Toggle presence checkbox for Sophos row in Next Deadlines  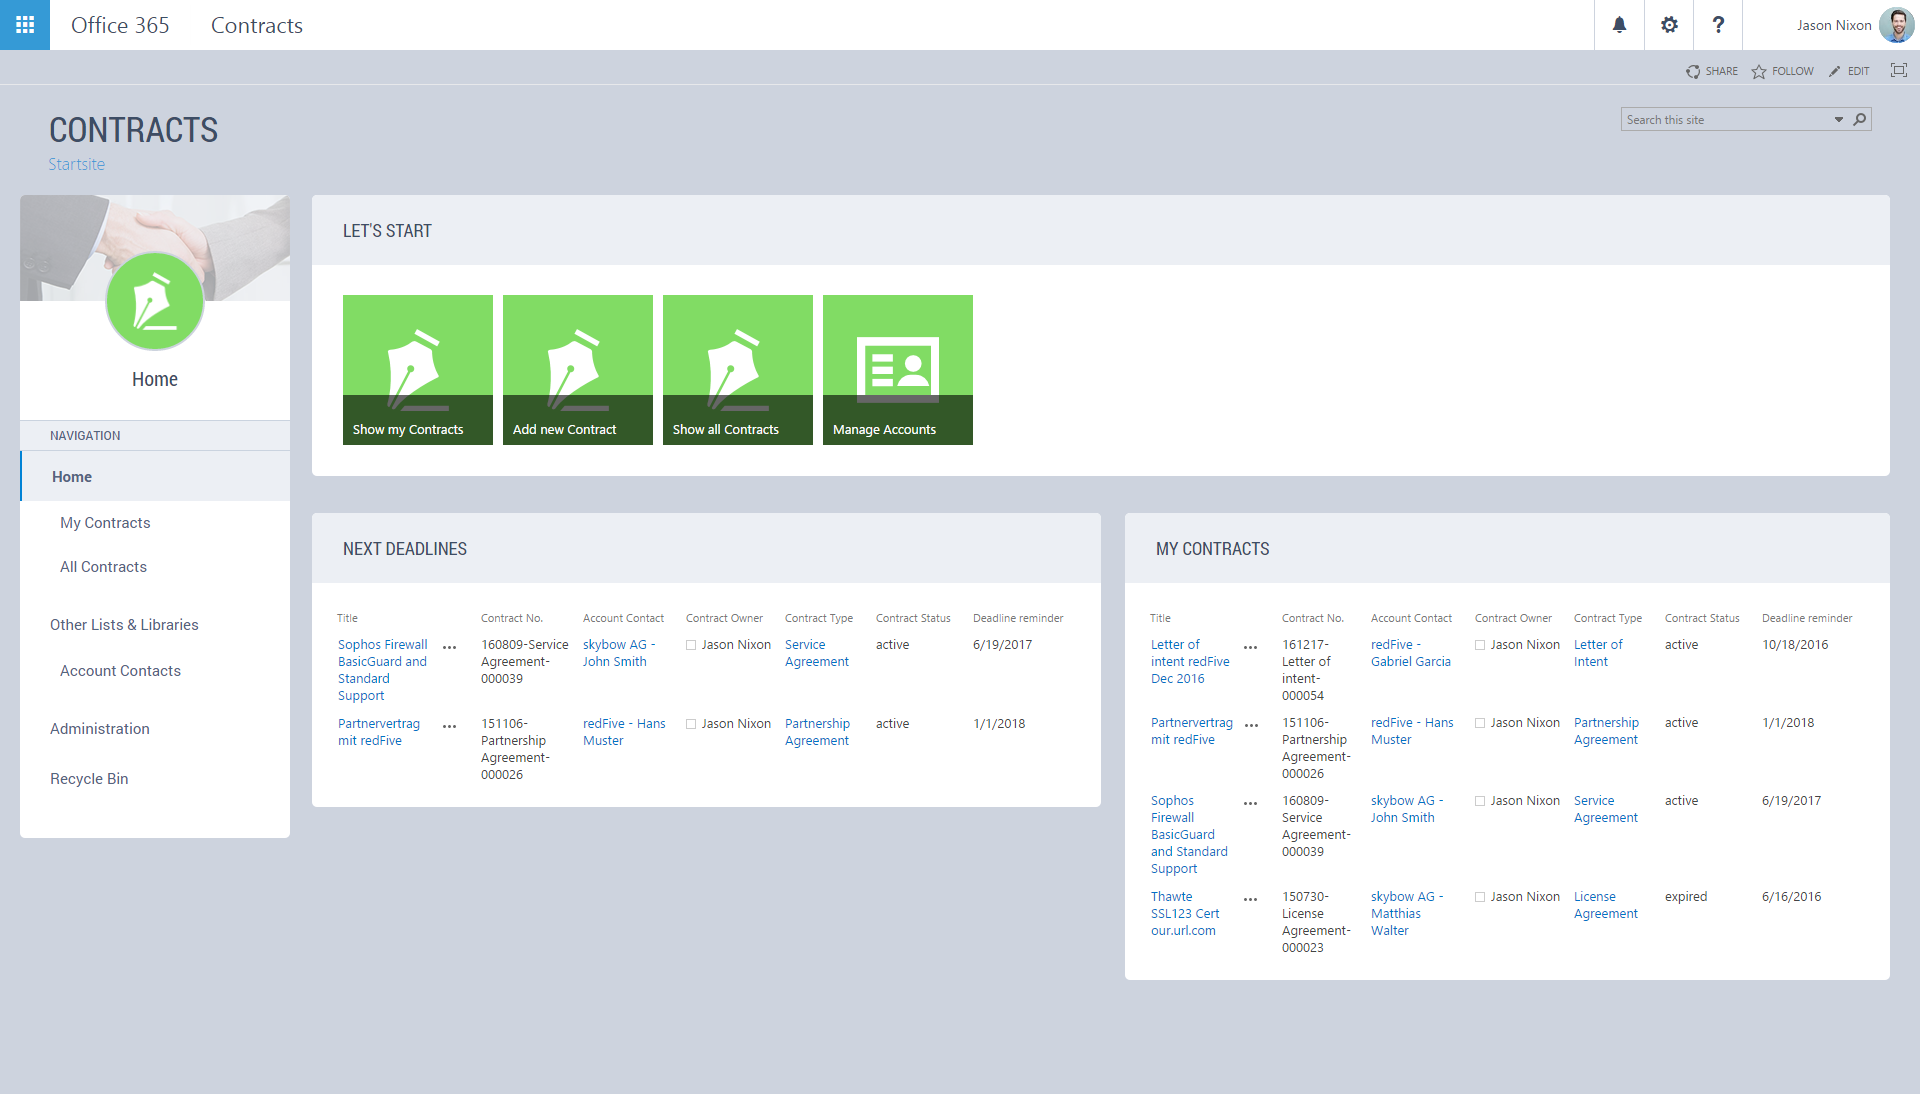coord(691,645)
